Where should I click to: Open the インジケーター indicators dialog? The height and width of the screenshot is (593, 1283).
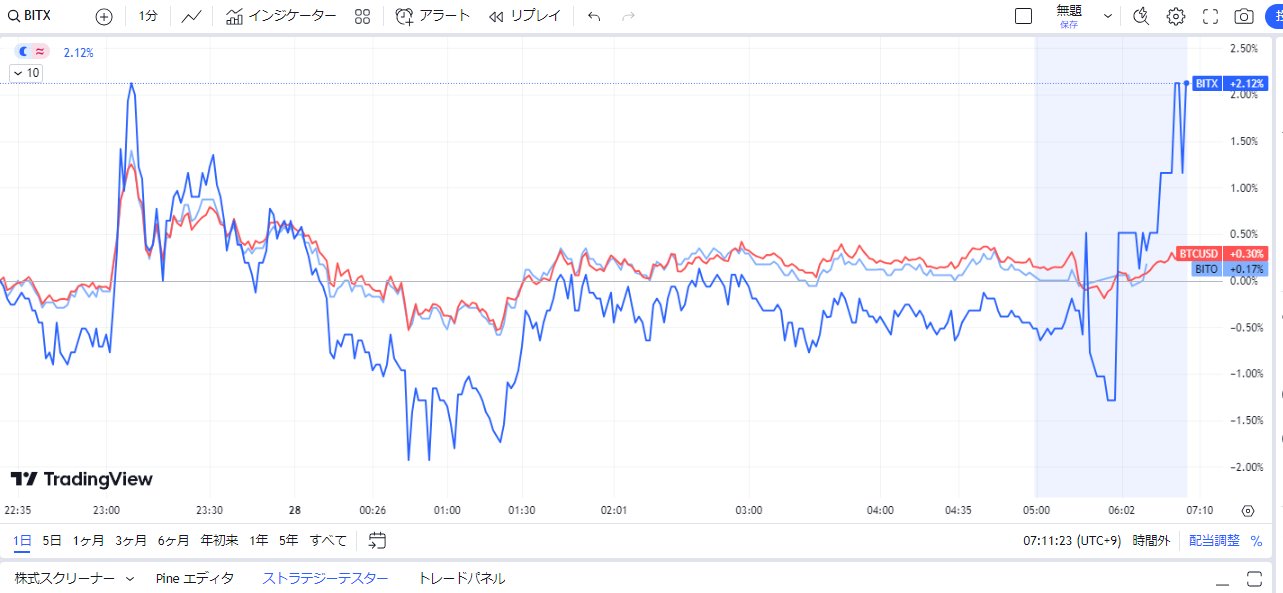281,16
